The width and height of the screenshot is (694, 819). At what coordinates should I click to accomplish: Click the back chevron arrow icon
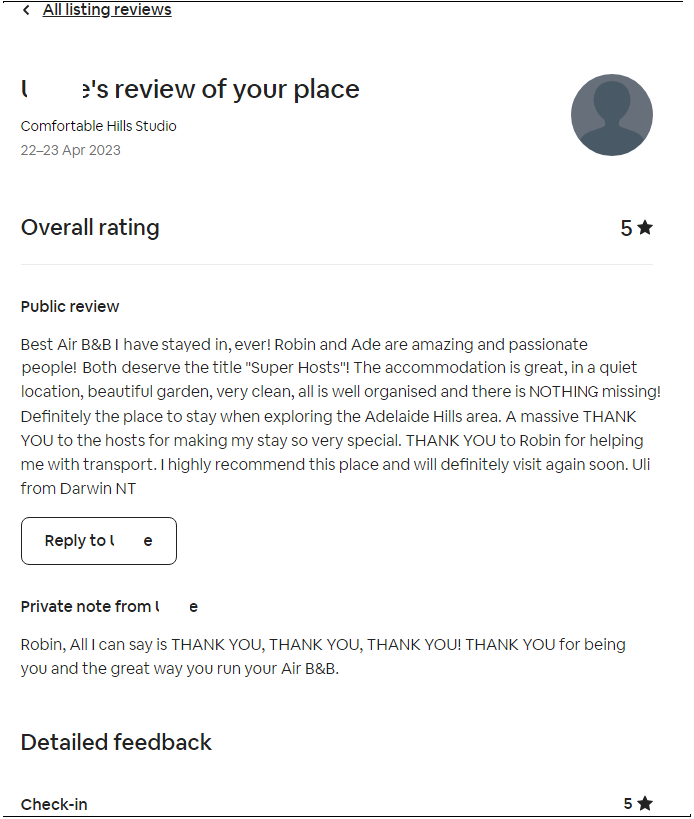click(26, 10)
